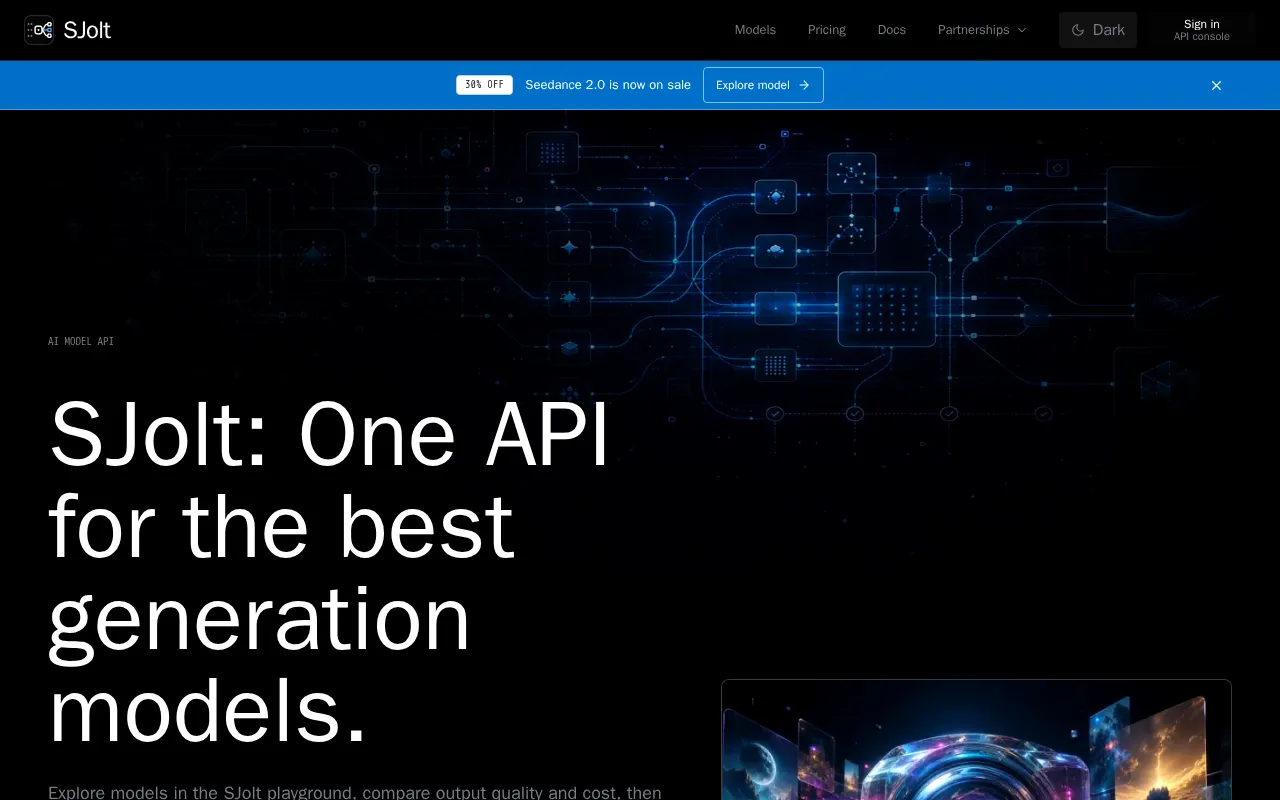Click the main SJolt headline
This screenshot has width=1280, height=800.
coord(329,573)
